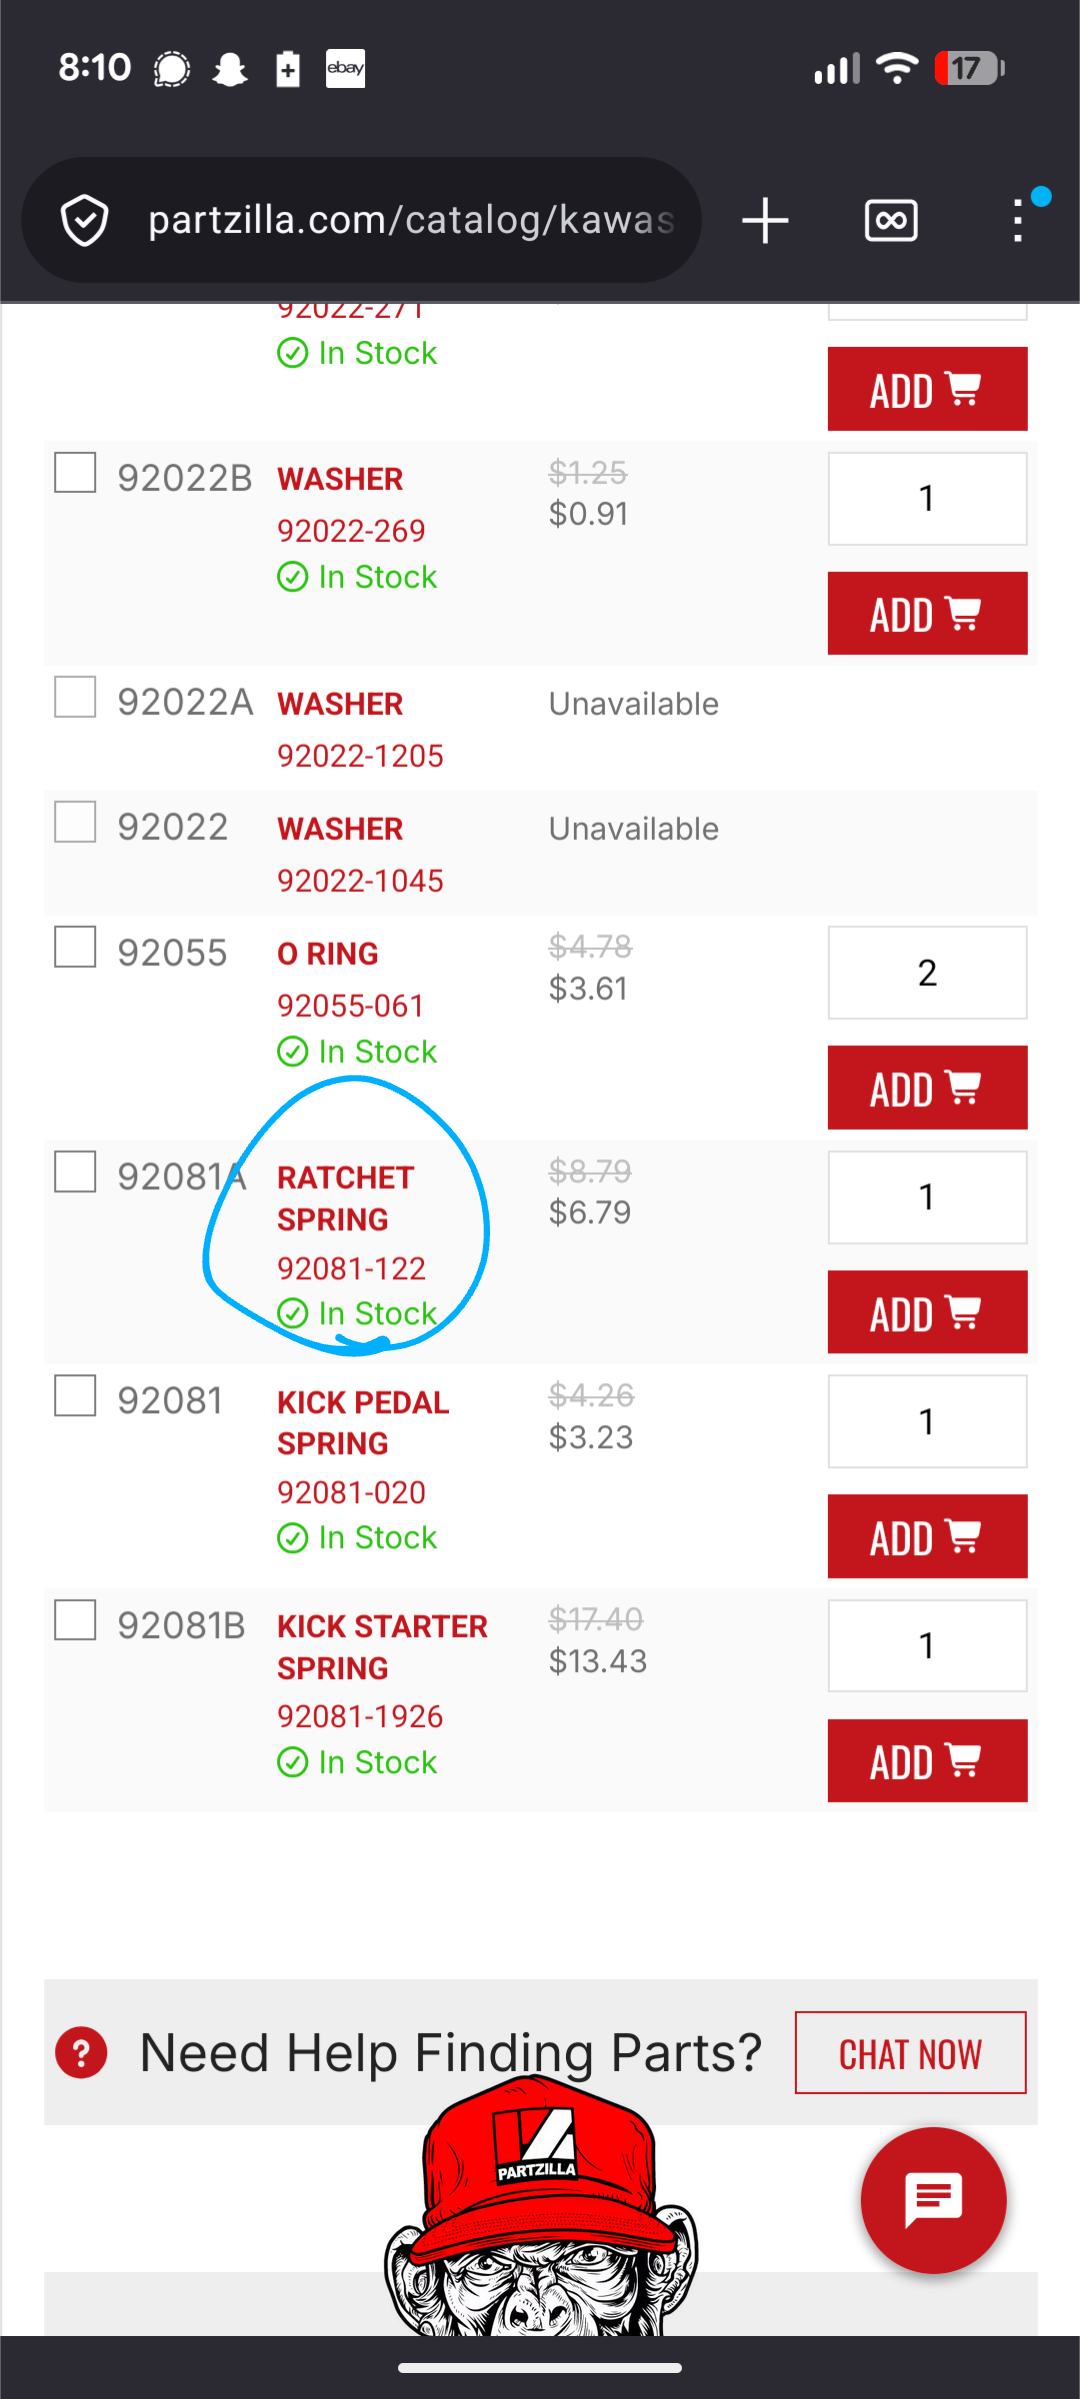This screenshot has height=2399, width=1080.
Task: Add Kick Starter Spring to cart
Action: click(927, 1761)
